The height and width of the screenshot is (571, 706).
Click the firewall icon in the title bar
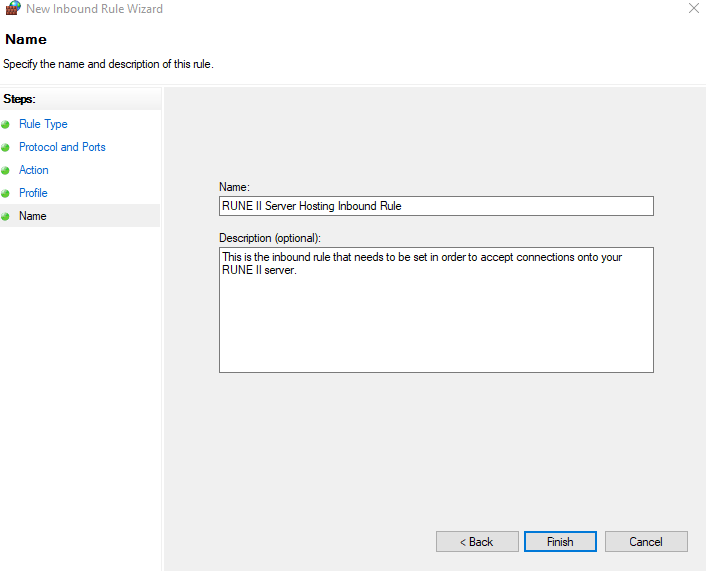12,9
